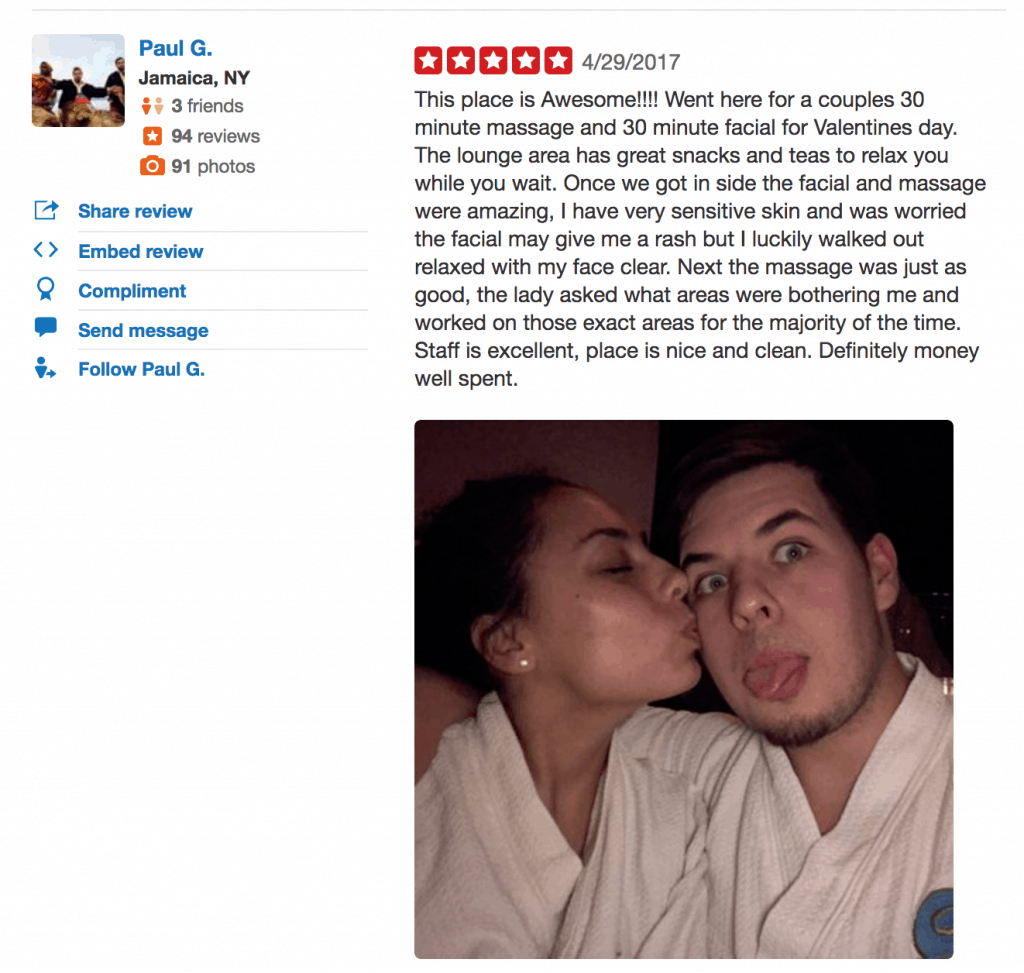Click the Follow Paul G. person icon
This screenshot has width=1024, height=973.
click(45, 368)
